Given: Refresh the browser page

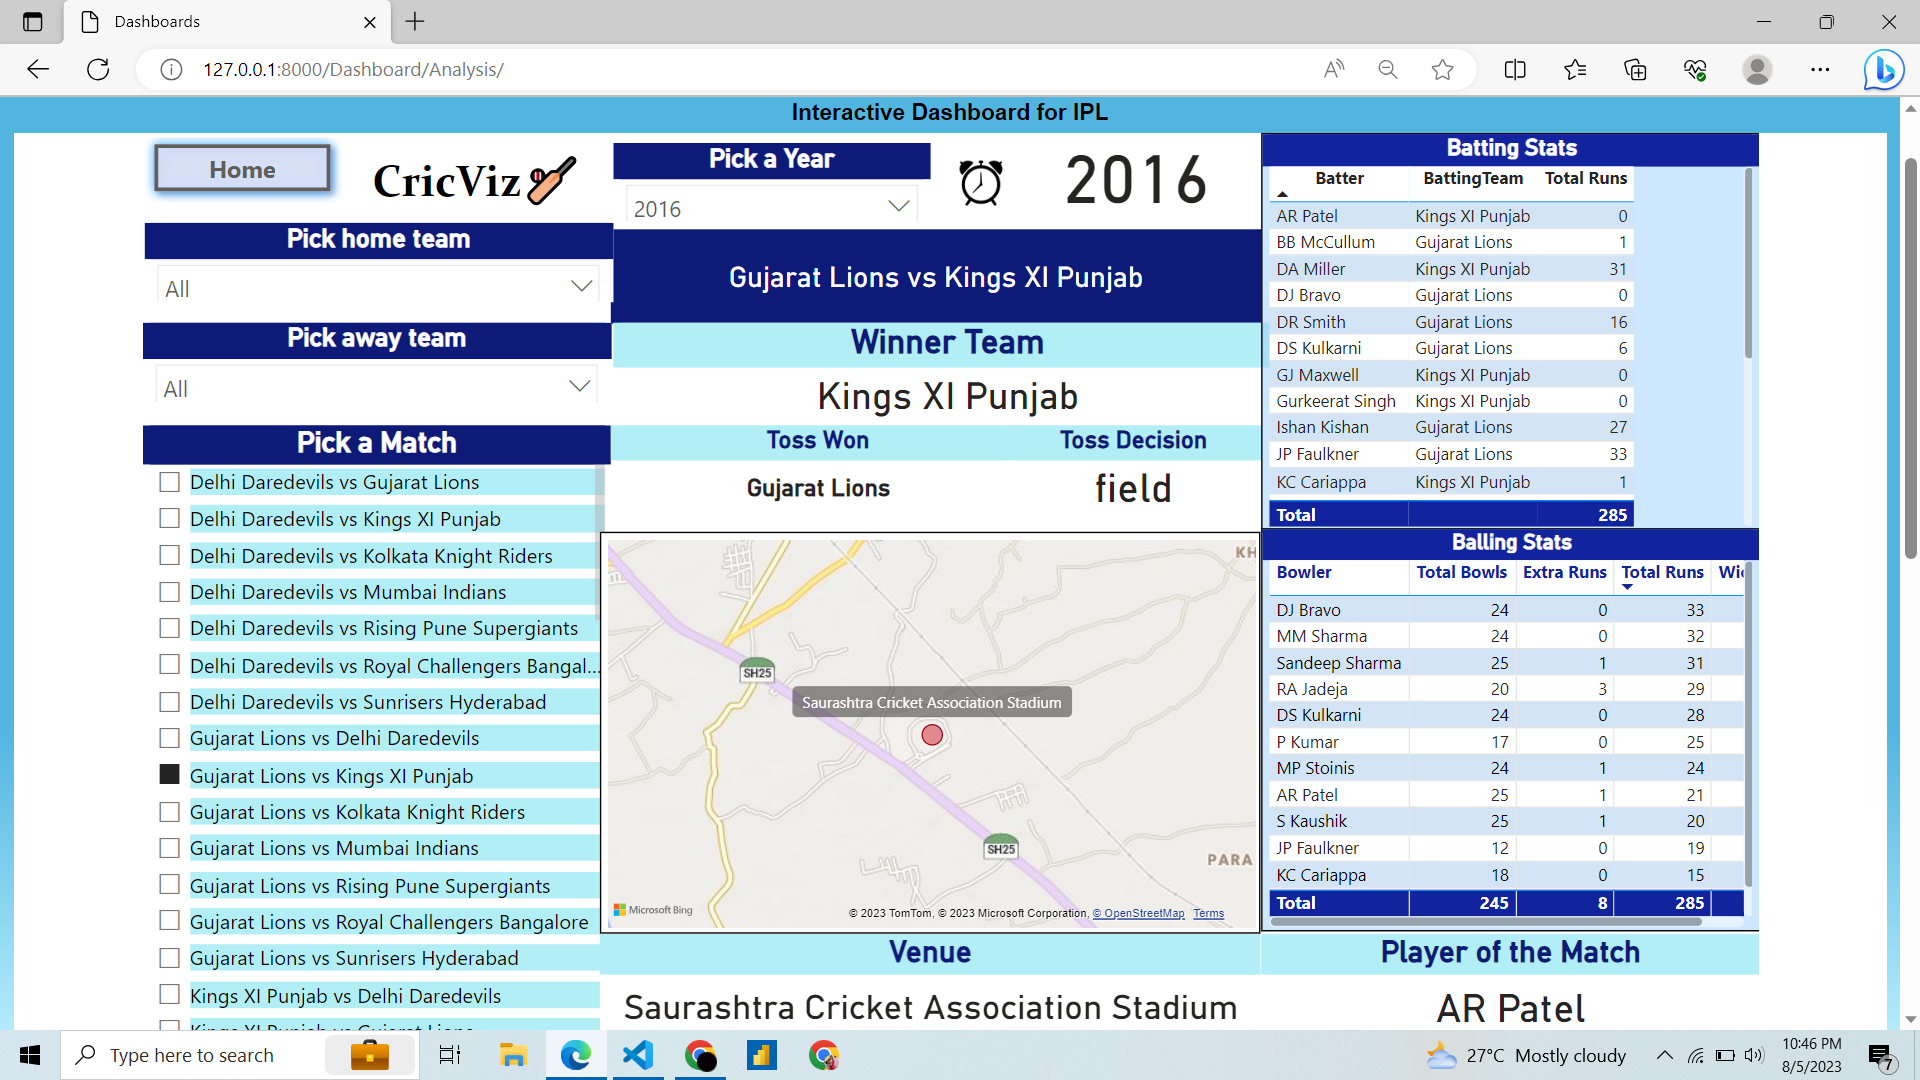Looking at the screenshot, I should coord(98,69).
